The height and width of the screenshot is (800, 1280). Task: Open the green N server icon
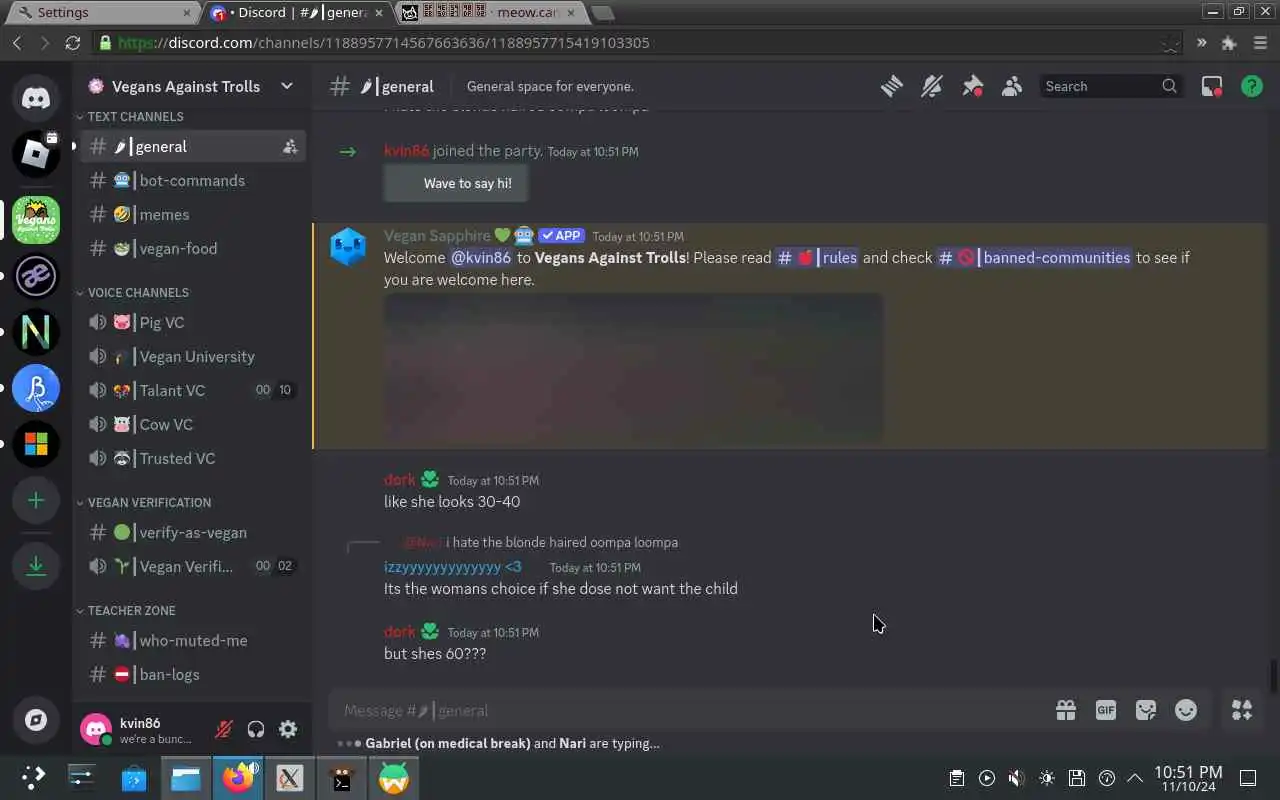point(36,332)
